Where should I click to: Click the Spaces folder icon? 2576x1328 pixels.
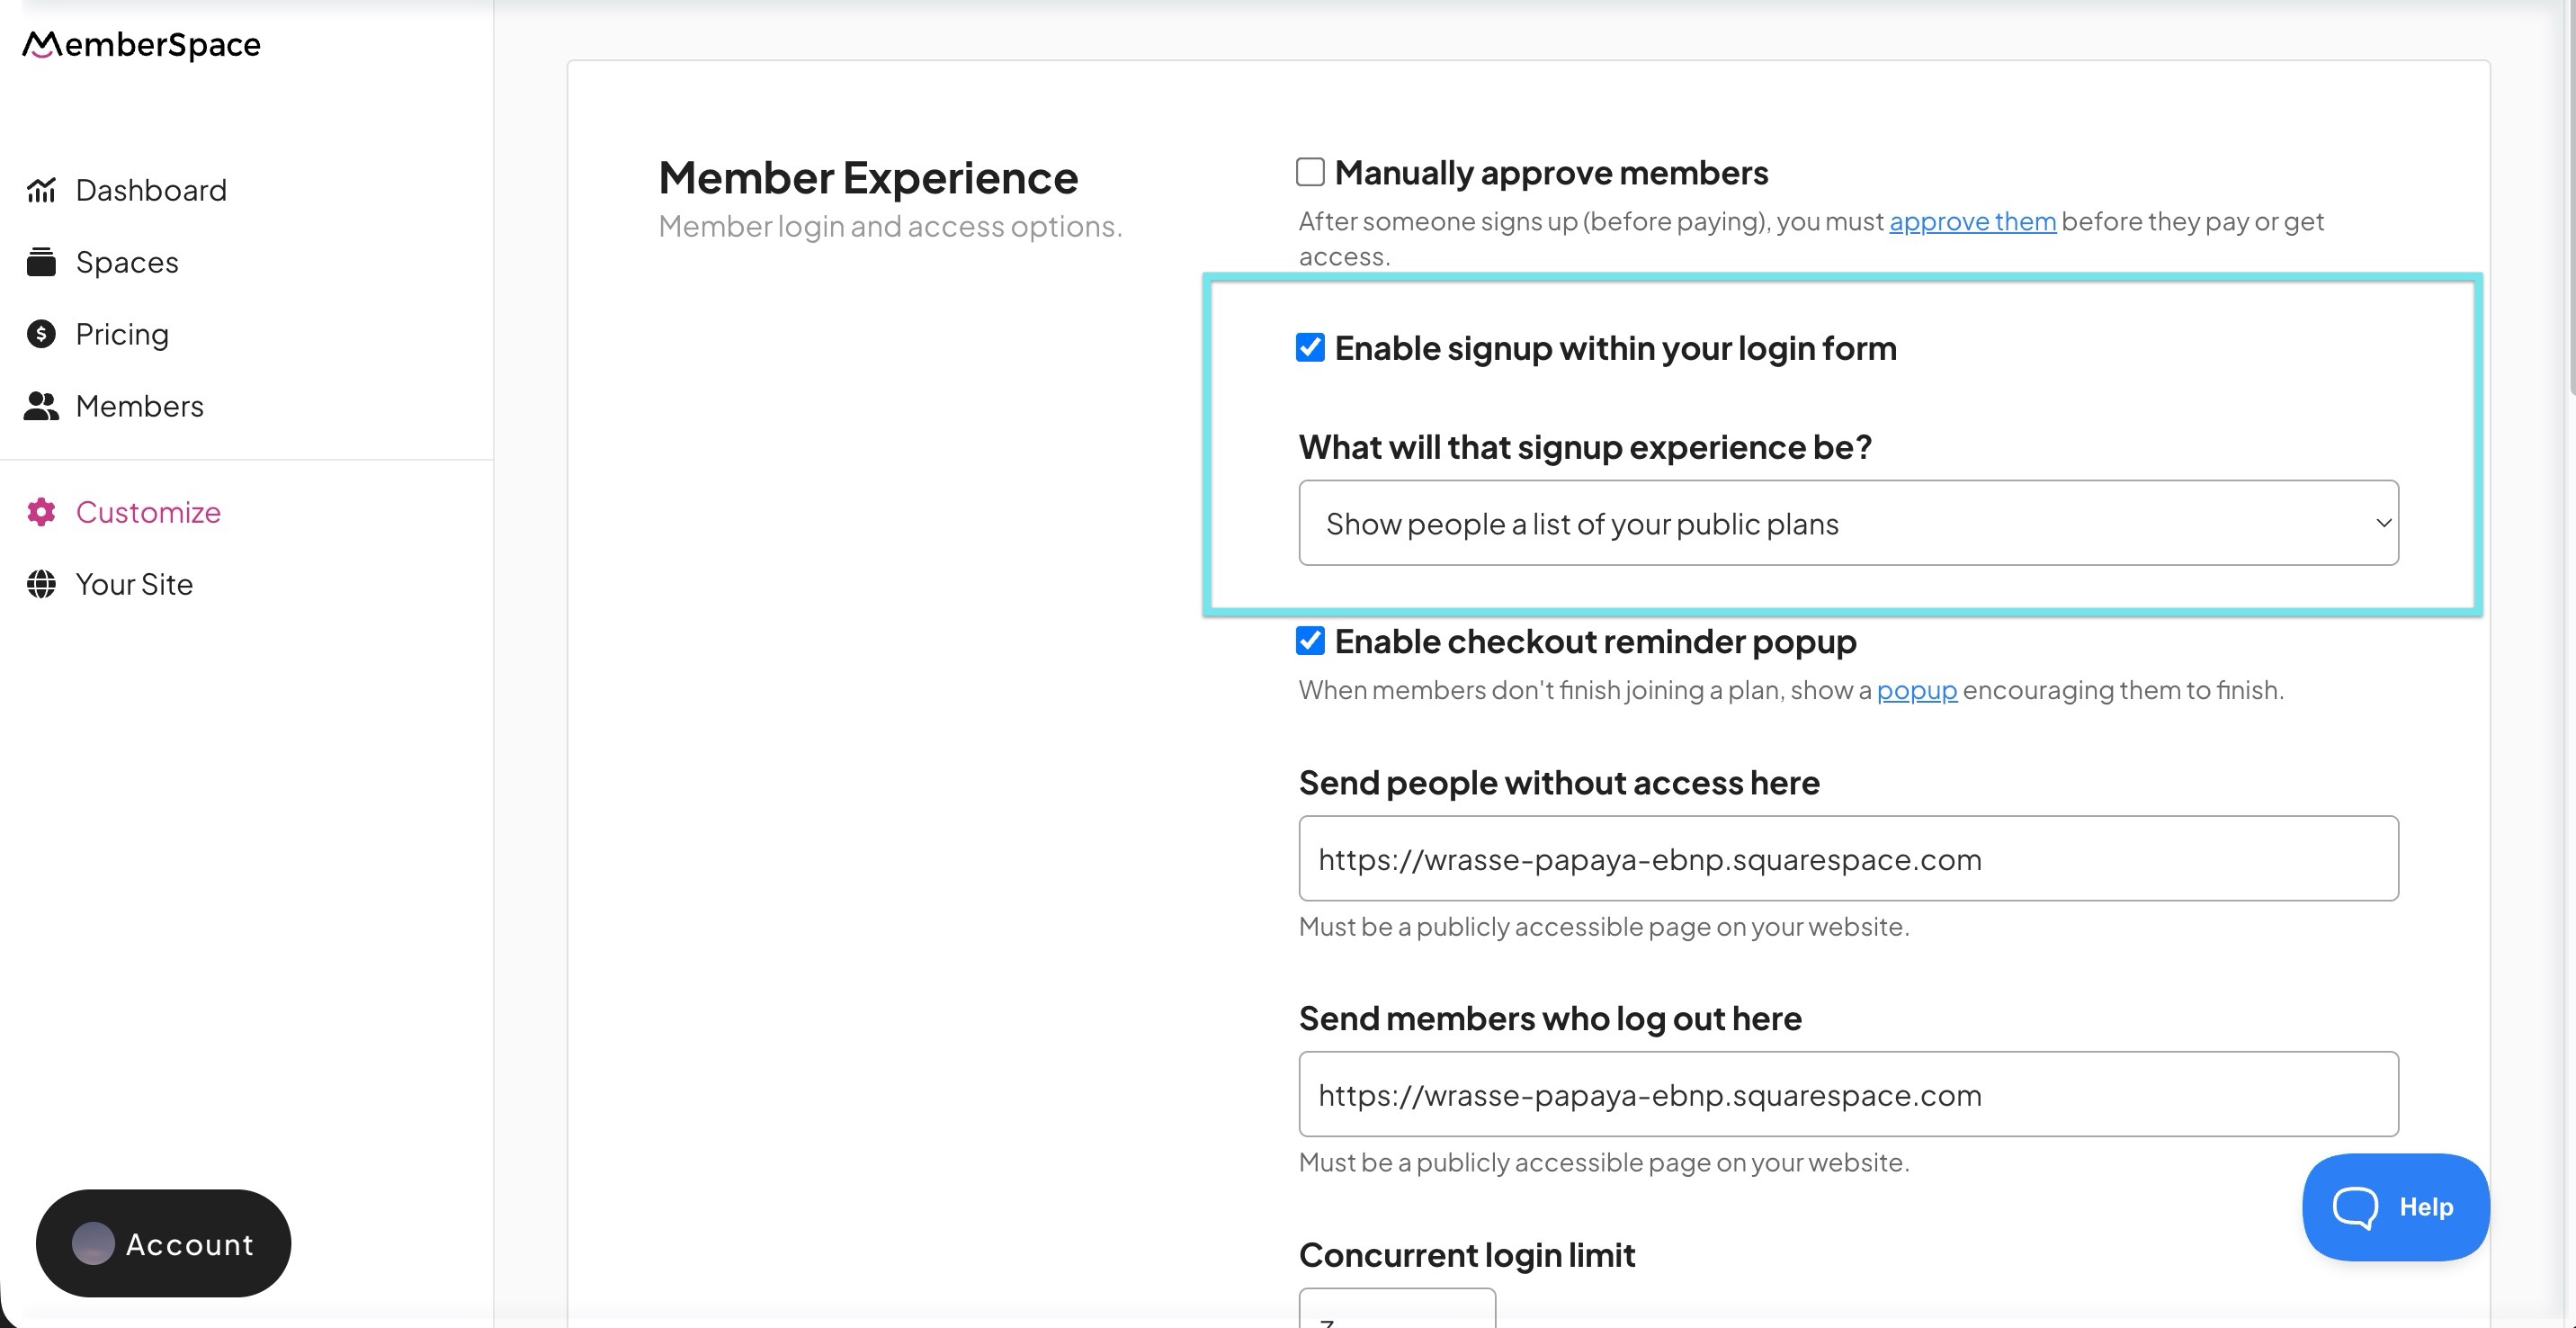(41, 262)
